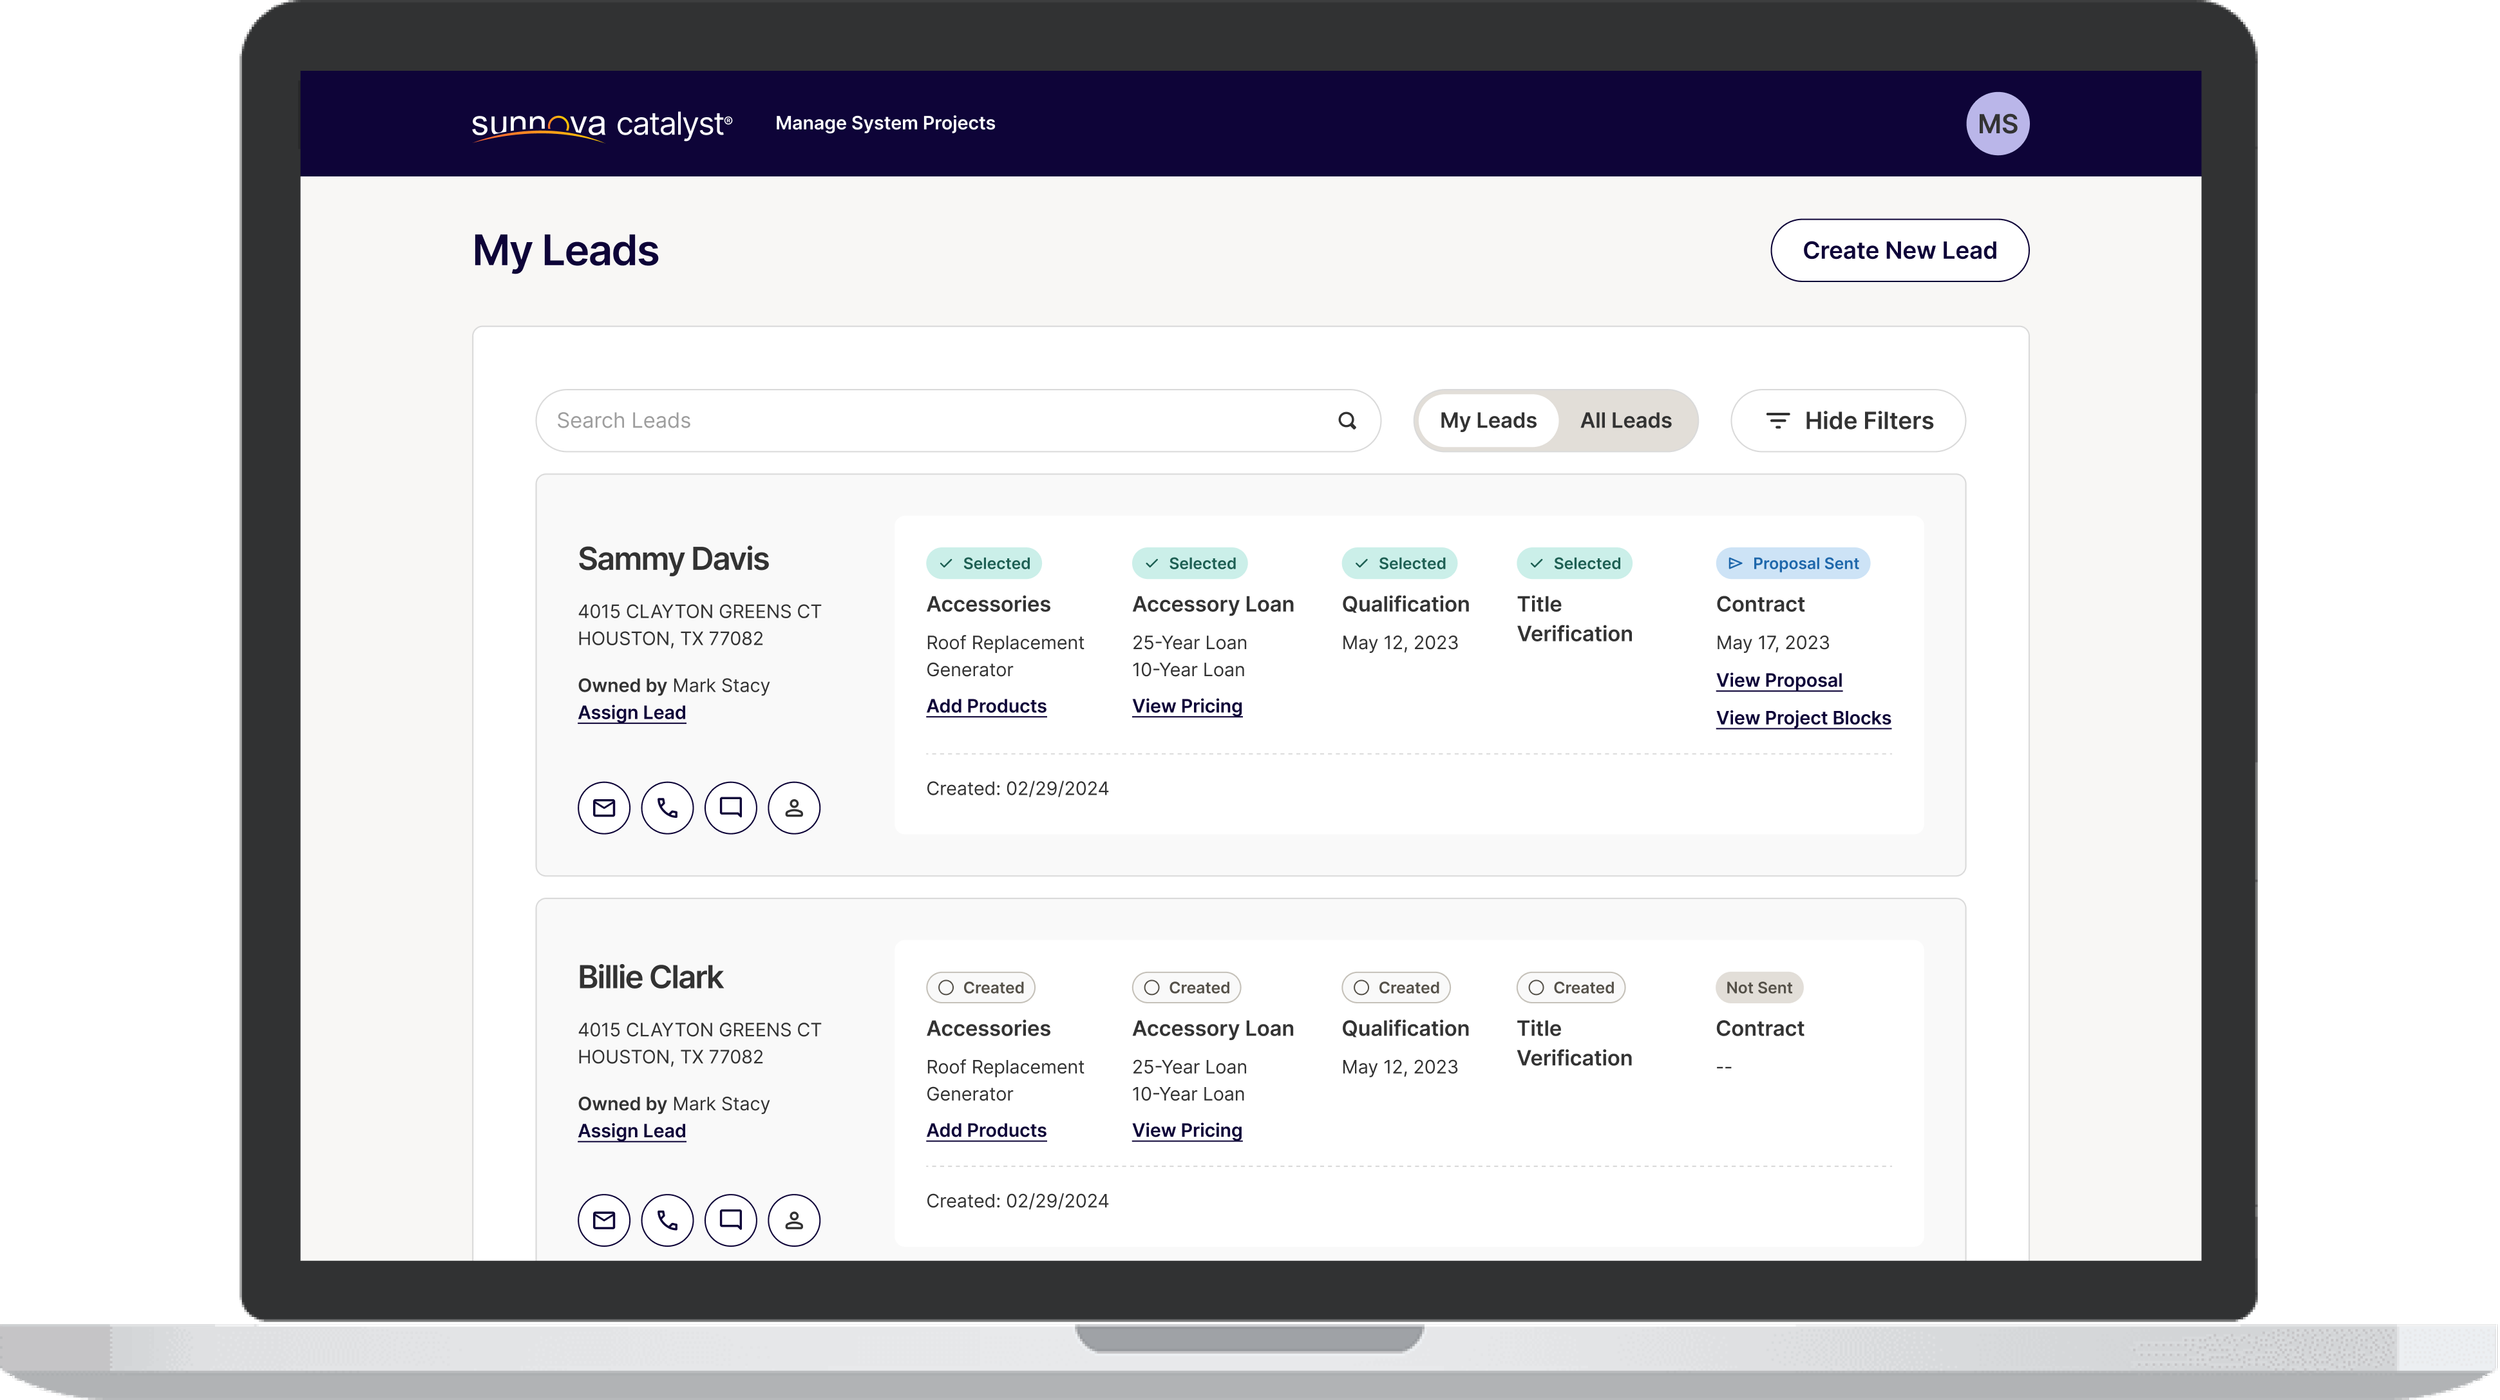Click the person profile icon for Sammy Davis
The width and height of the screenshot is (2500, 1400).
794,807
